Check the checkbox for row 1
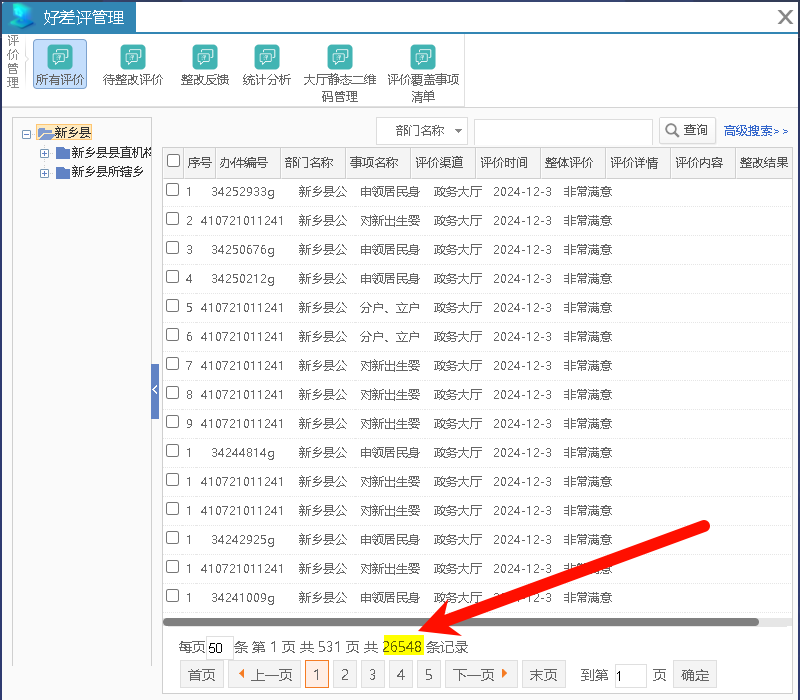800x700 pixels. [173, 190]
